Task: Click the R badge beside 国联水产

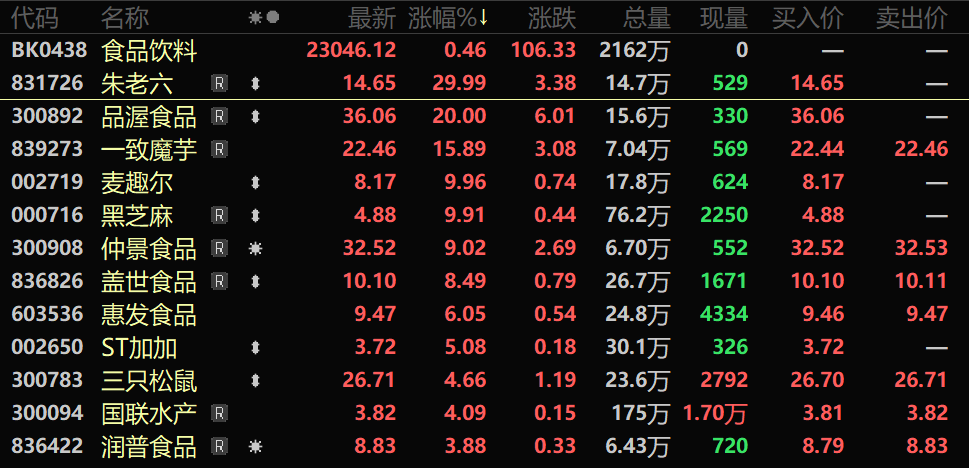Action: (219, 413)
